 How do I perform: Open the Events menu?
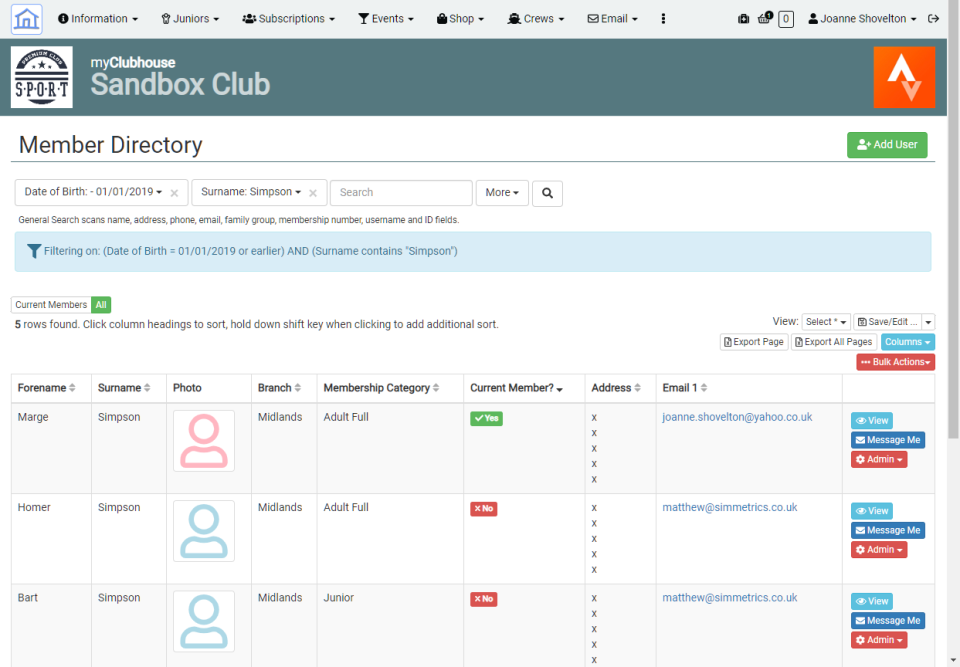[x=386, y=18]
